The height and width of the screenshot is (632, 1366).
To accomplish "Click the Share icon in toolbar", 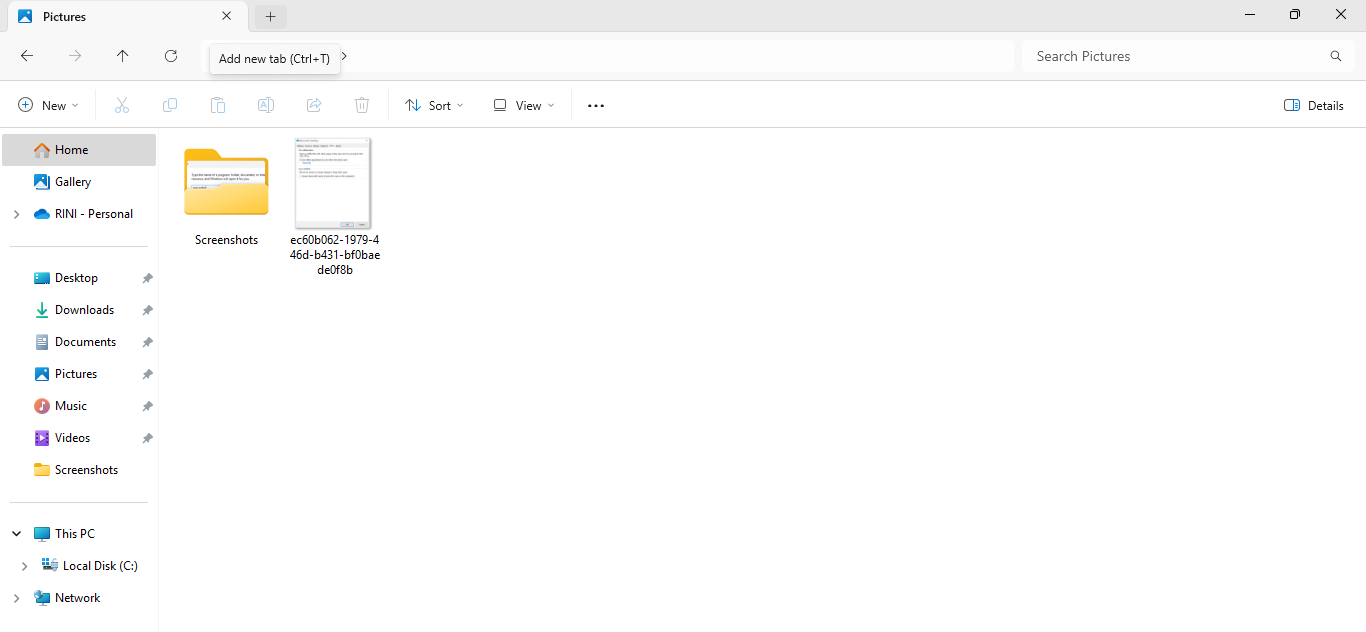I will pos(314,105).
